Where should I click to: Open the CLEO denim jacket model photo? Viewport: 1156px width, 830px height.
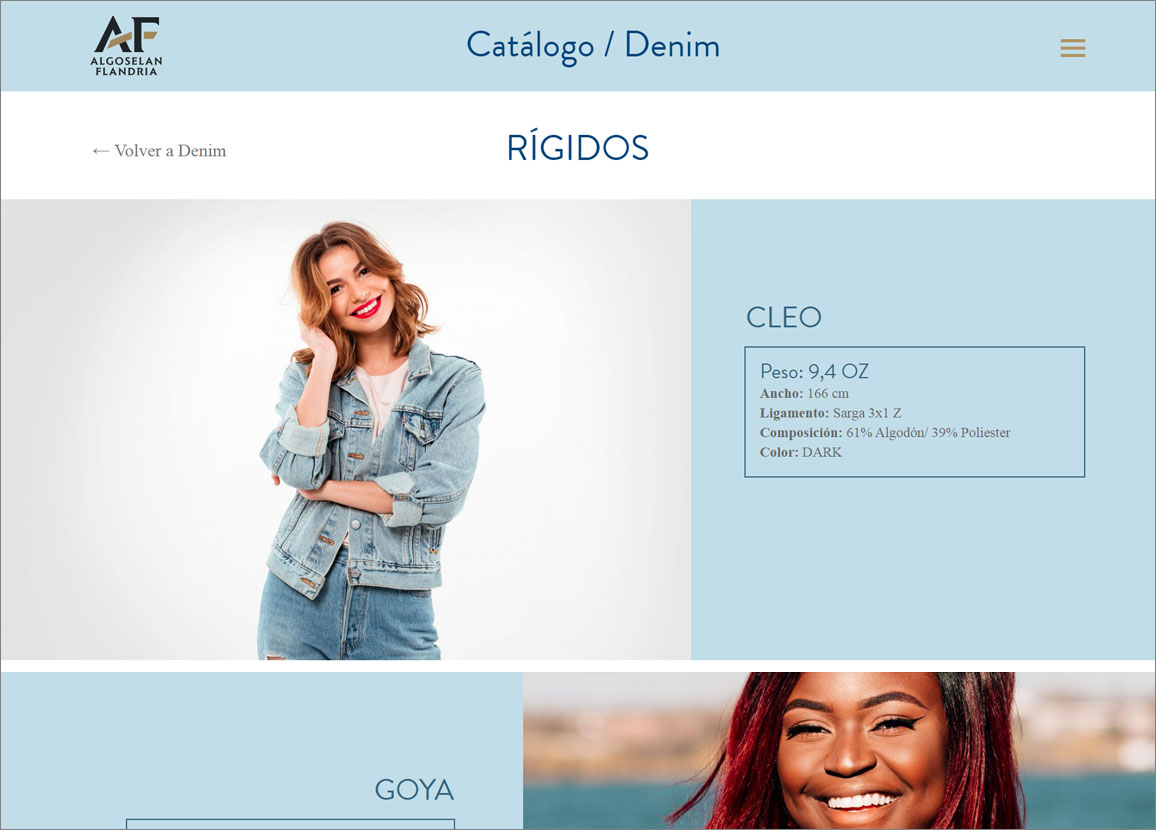[x=346, y=429]
